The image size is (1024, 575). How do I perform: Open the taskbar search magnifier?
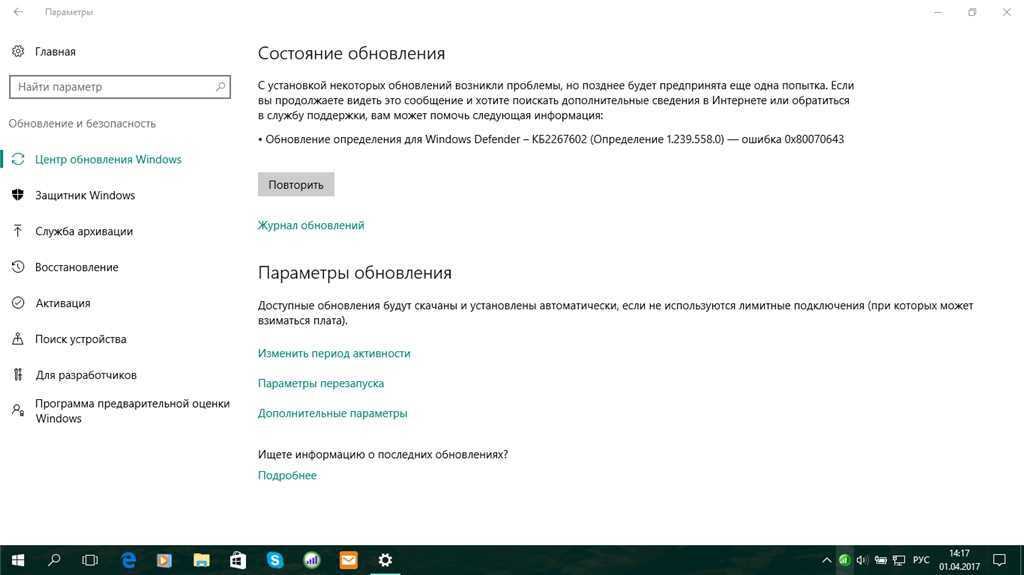(54, 560)
